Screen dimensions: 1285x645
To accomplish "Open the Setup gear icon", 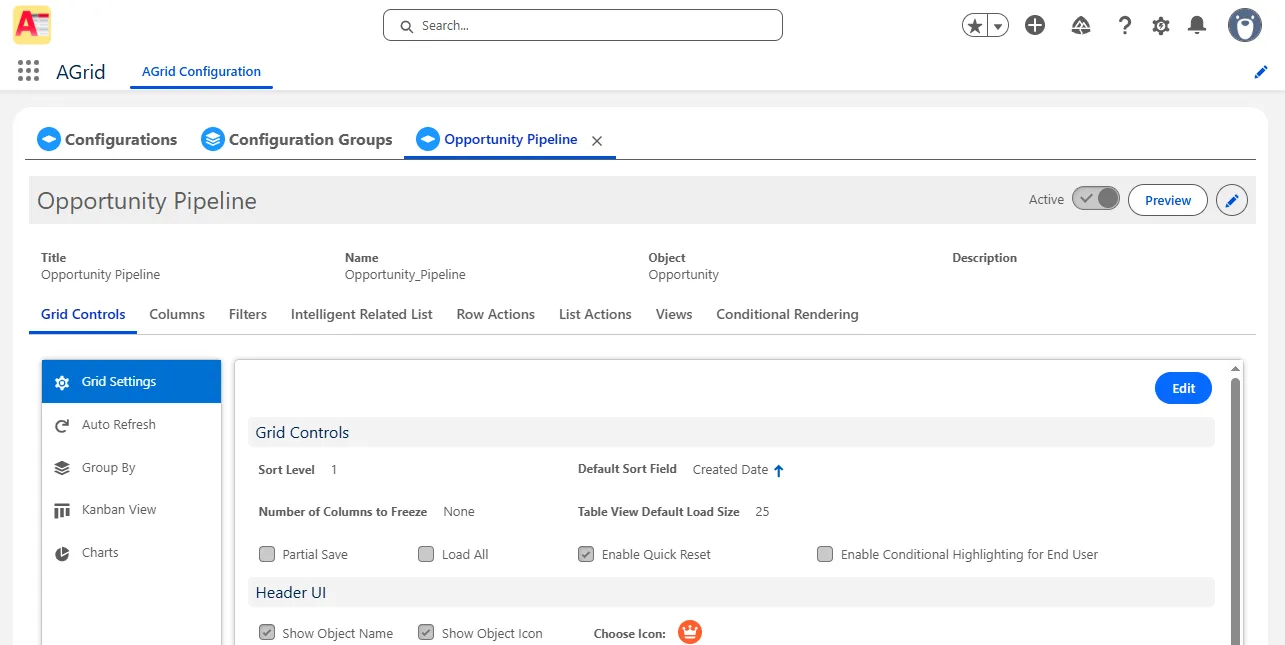I will coord(1160,26).
